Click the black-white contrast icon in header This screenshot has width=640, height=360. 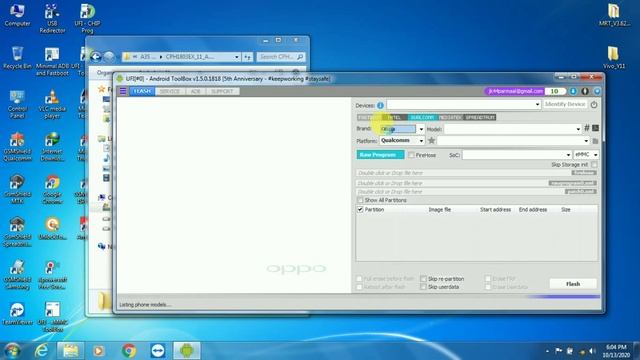(x=585, y=91)
